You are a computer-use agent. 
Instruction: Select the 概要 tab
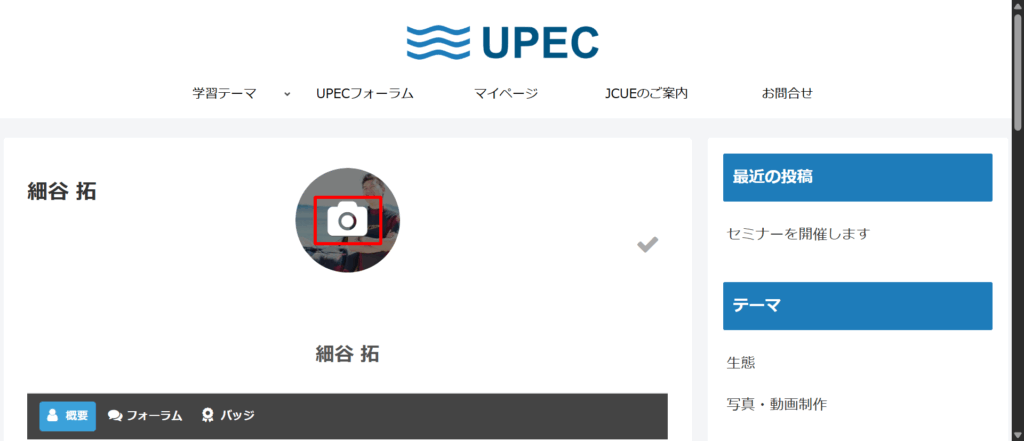pyautogui.click(x=68, y=416)
